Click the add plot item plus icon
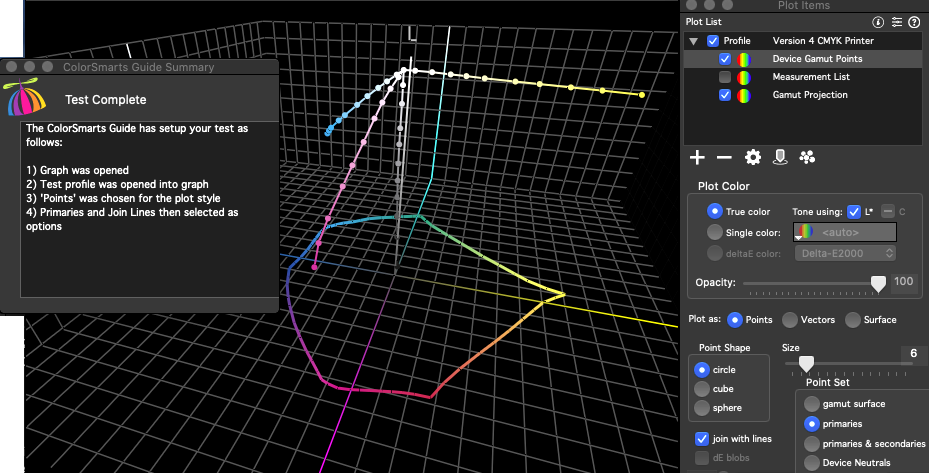This screenshot has width=929, height=473. click(x=698, y=158)
